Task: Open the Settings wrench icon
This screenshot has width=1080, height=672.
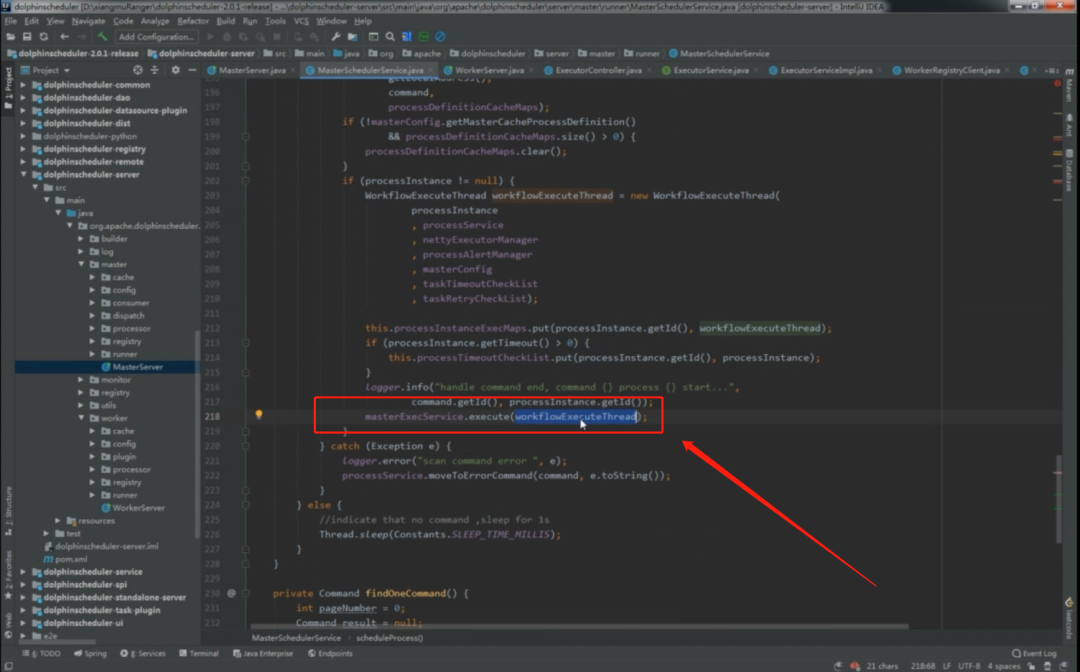Action: [335, 36]
